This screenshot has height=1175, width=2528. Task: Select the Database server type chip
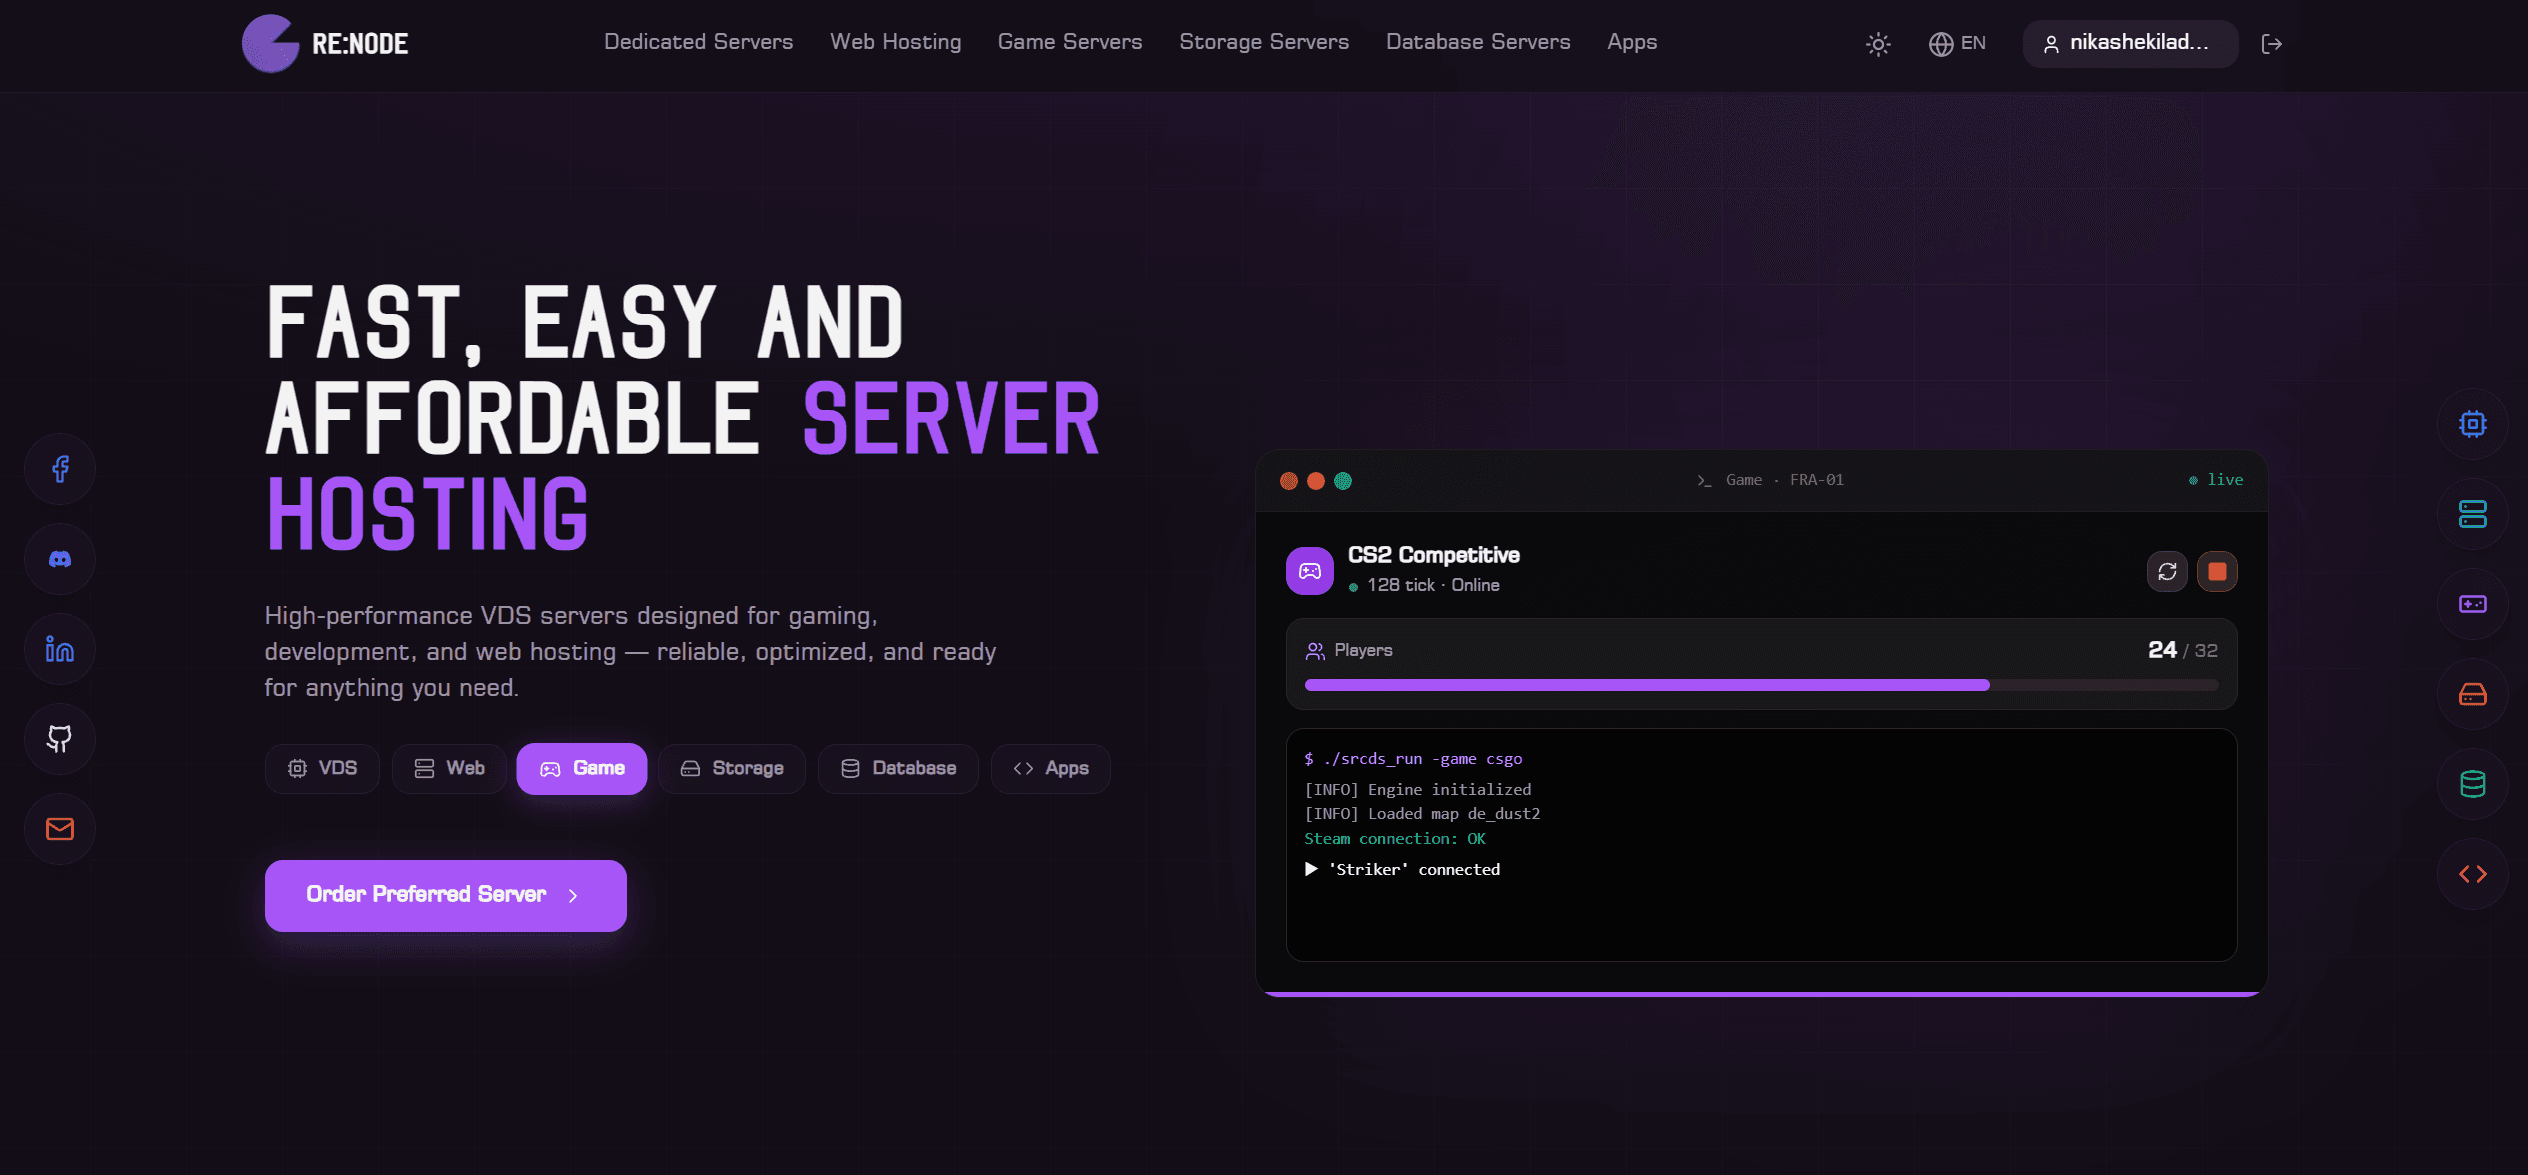pyautogui.click(x=898, y=768)
